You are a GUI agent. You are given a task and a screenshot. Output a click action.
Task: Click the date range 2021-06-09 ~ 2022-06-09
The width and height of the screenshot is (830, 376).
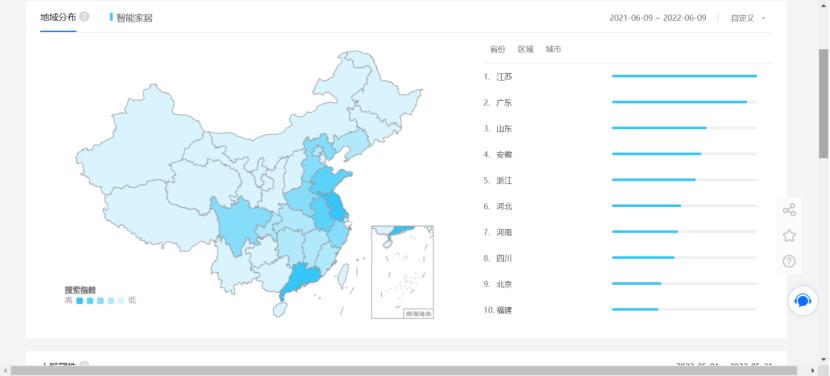[657, 18]
